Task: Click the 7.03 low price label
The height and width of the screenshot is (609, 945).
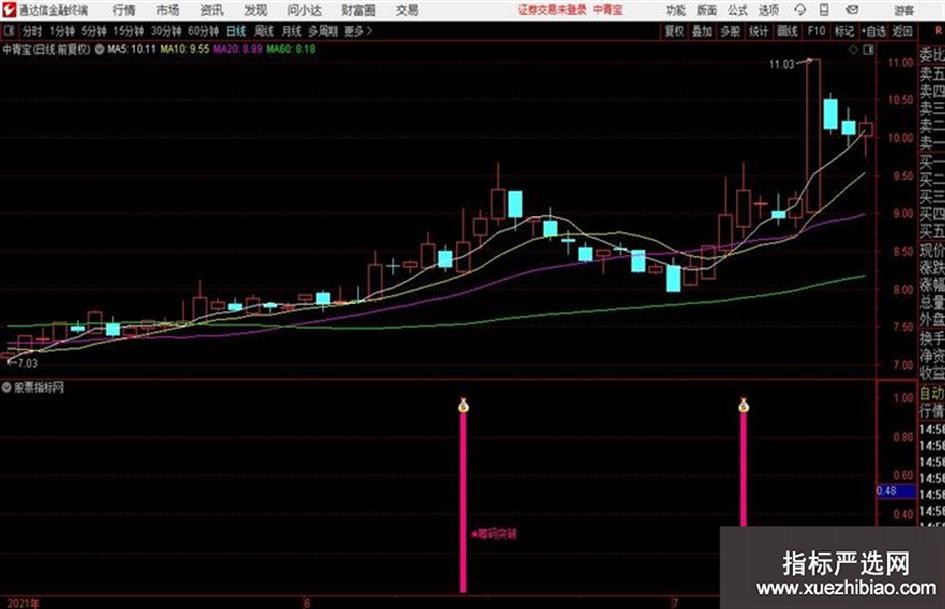Action: click(x=28, y=363)
